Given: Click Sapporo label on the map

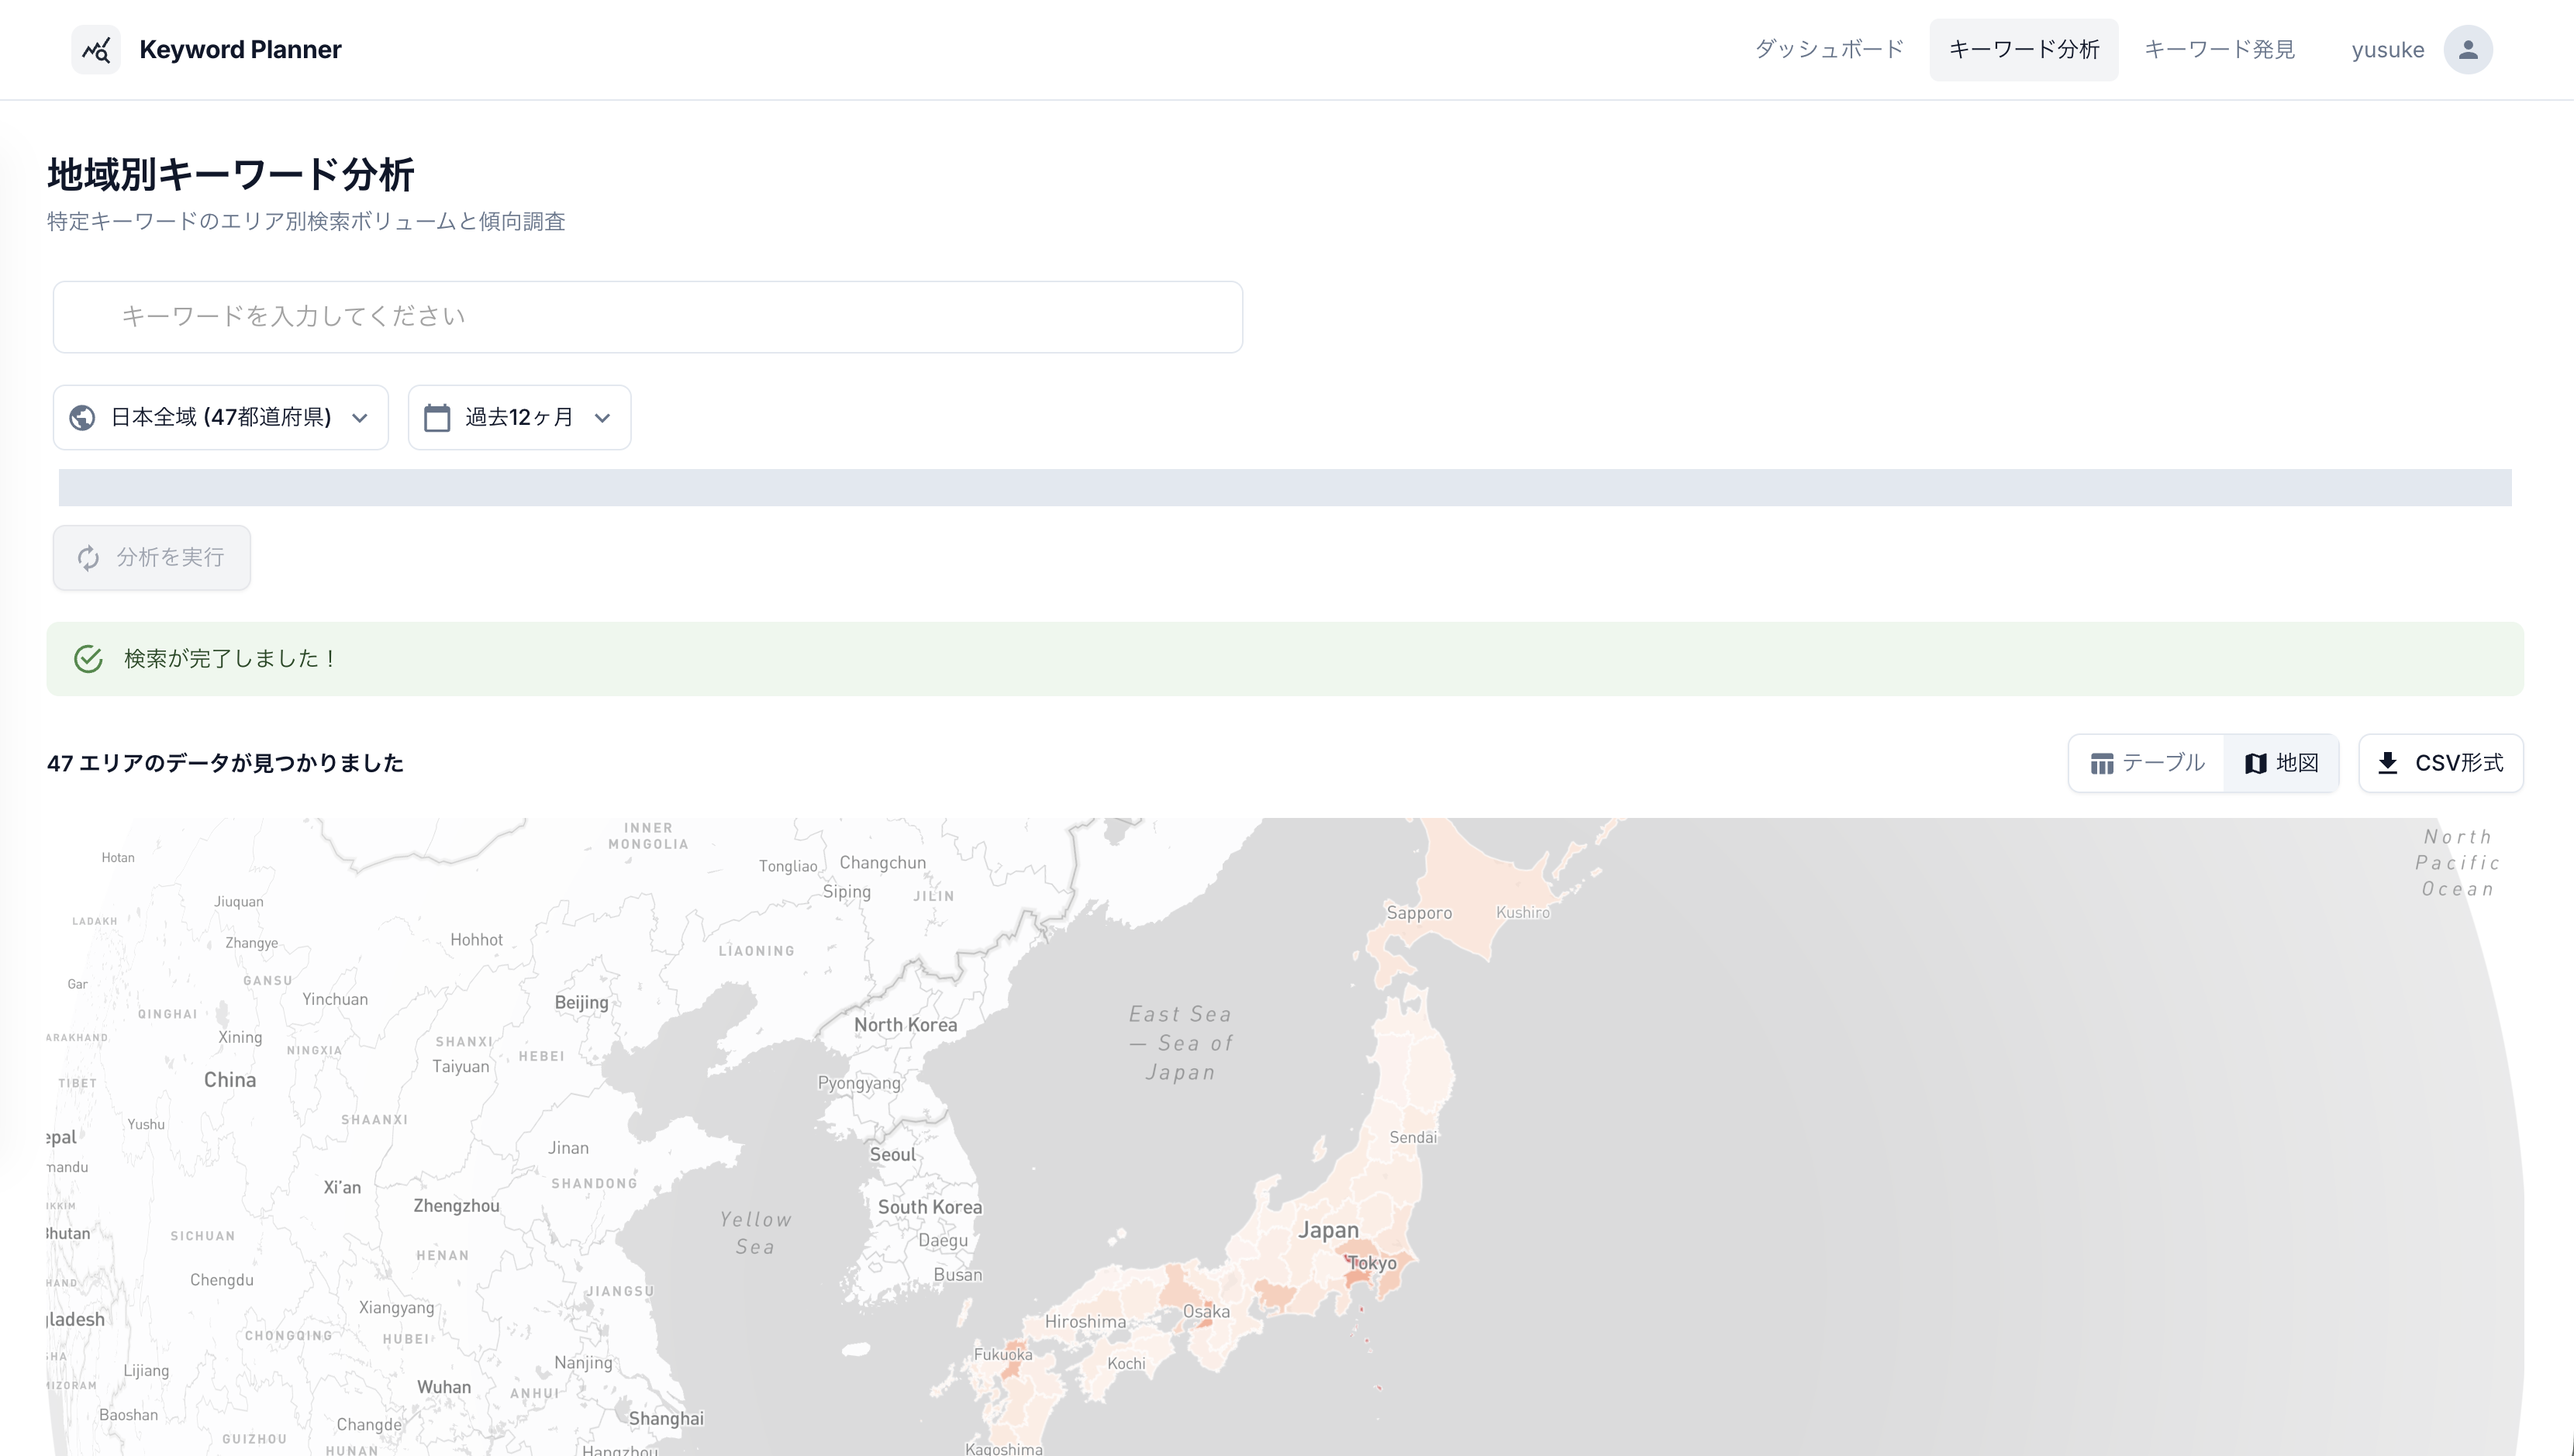Looking at the screenshot, I should click(1419, 913).
